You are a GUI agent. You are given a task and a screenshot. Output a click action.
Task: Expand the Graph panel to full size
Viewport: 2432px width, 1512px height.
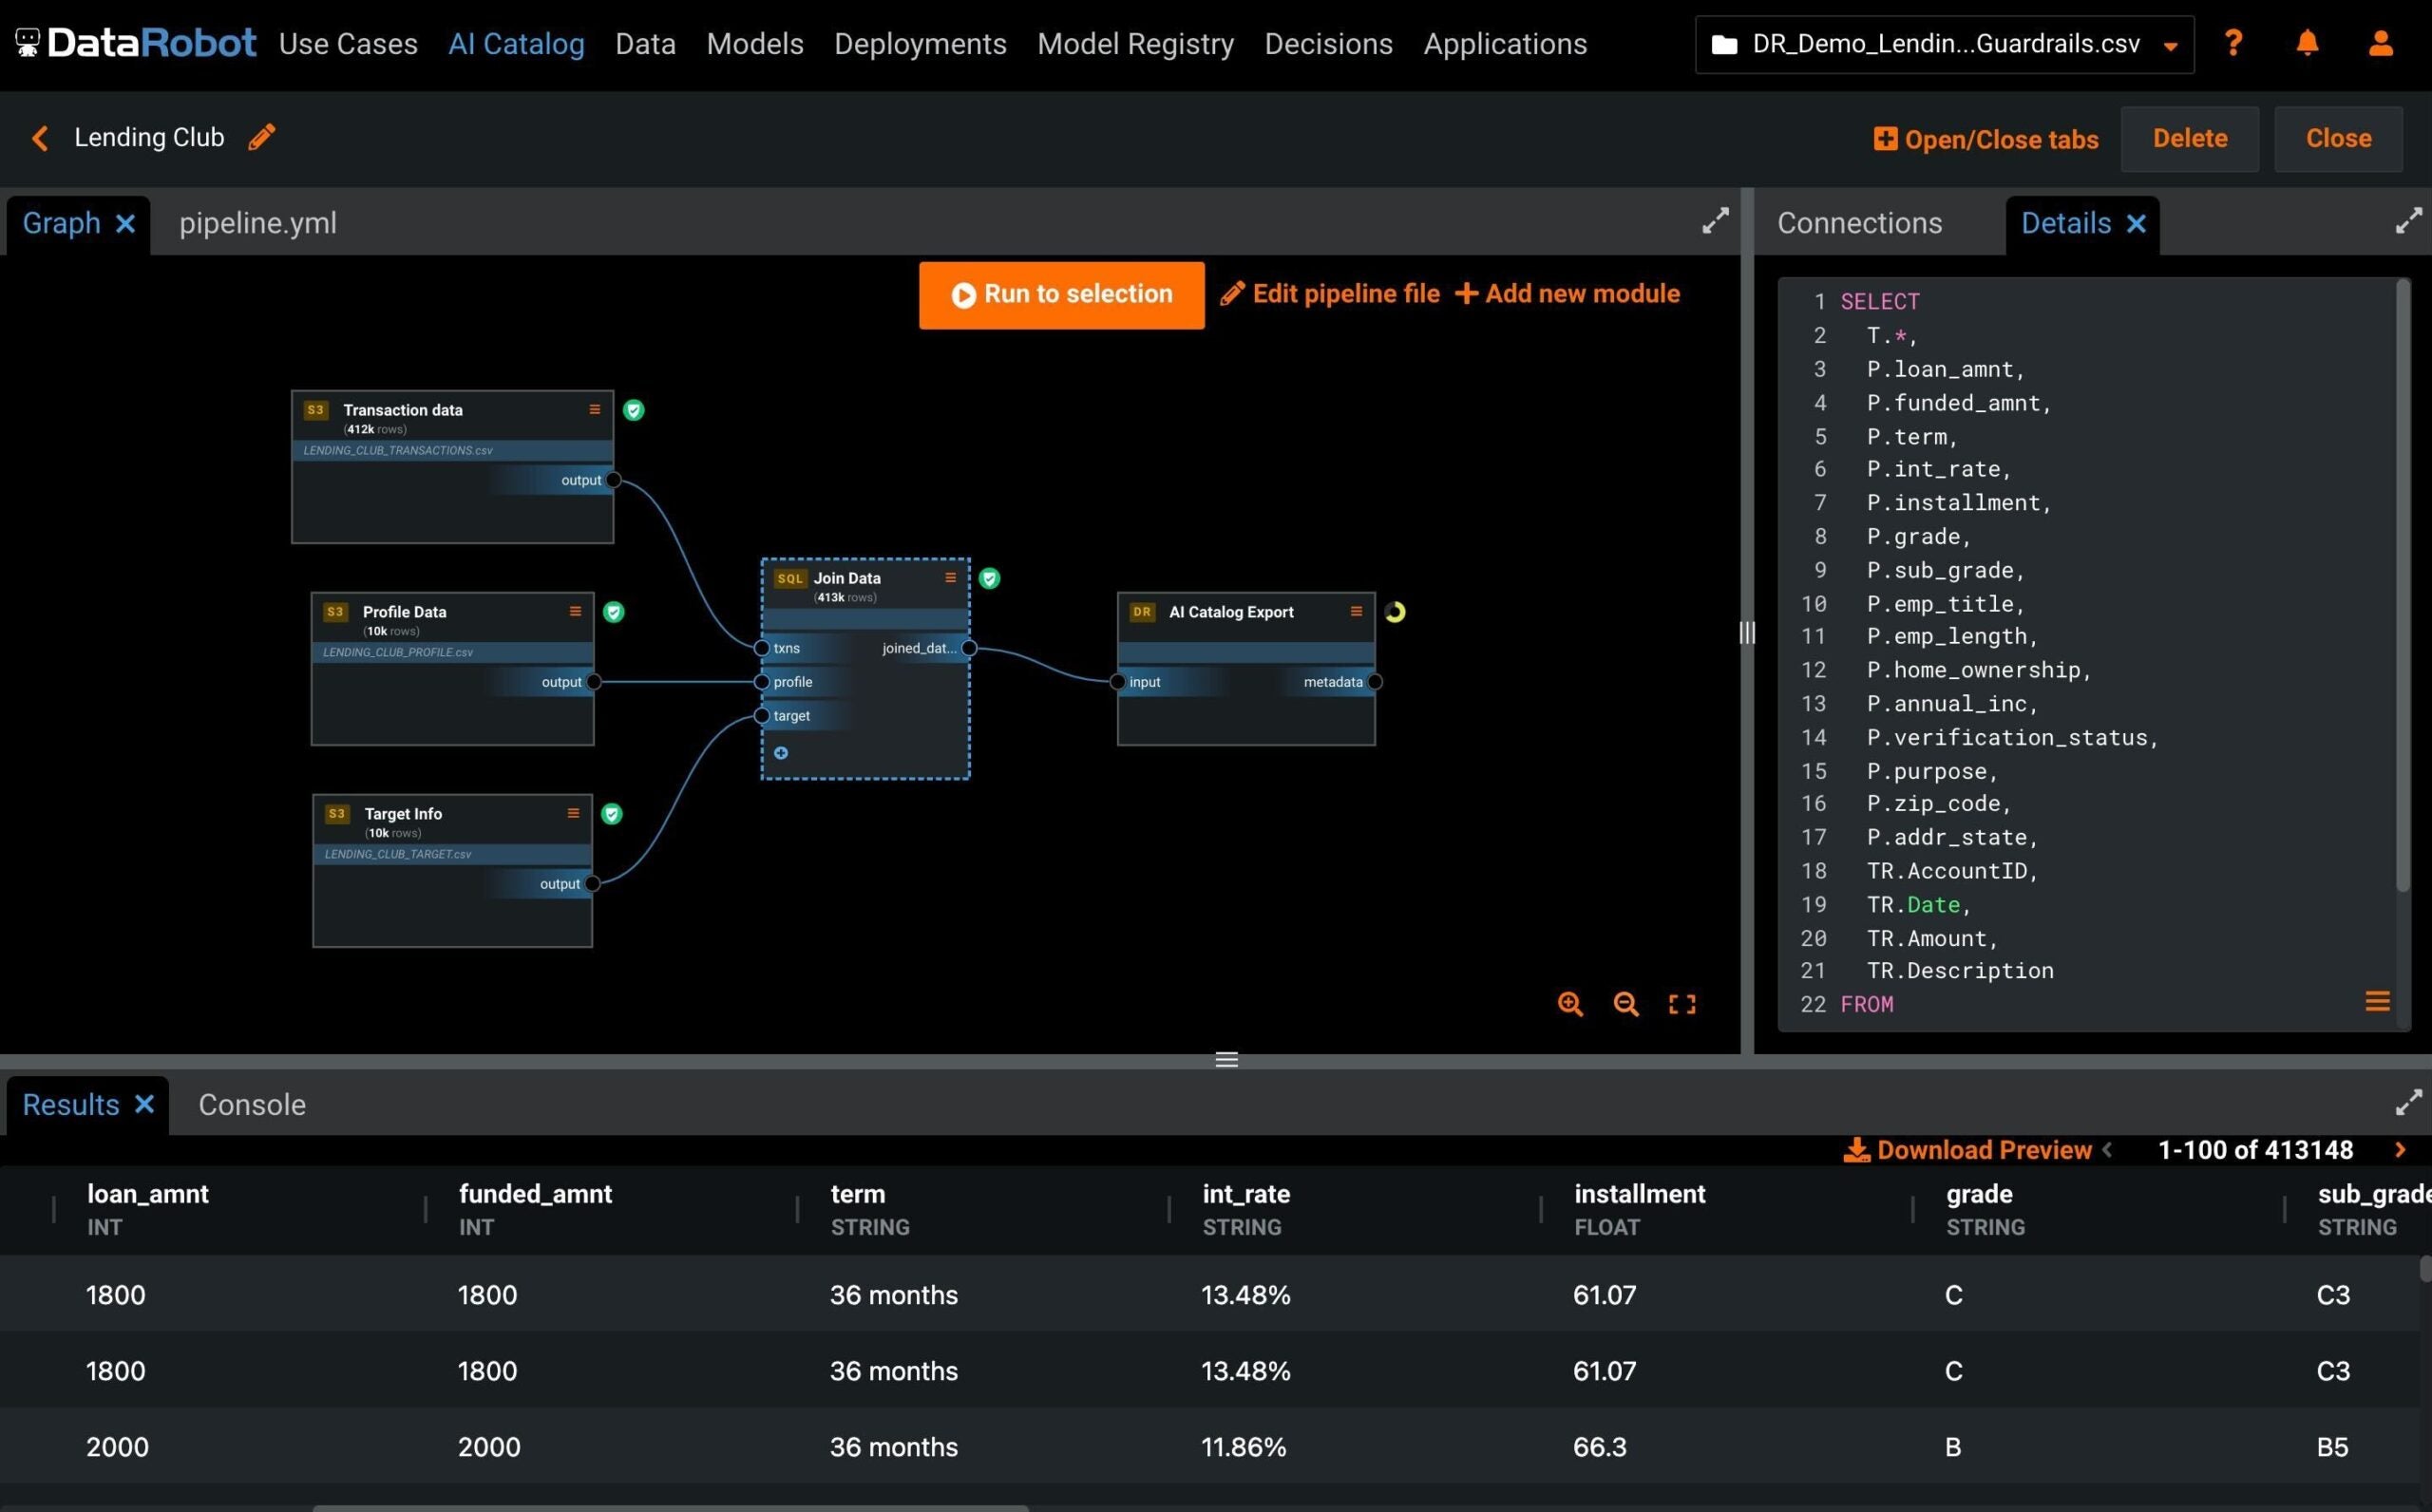(x=1715, y=221)
